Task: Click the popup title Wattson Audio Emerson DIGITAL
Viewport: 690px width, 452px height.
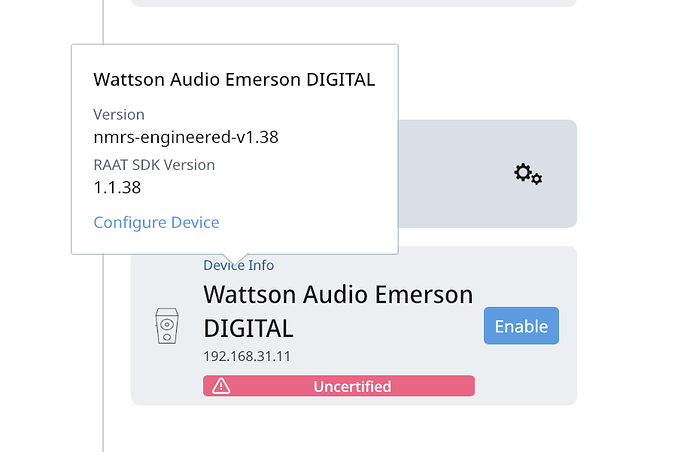Action: tap(234, 80)
